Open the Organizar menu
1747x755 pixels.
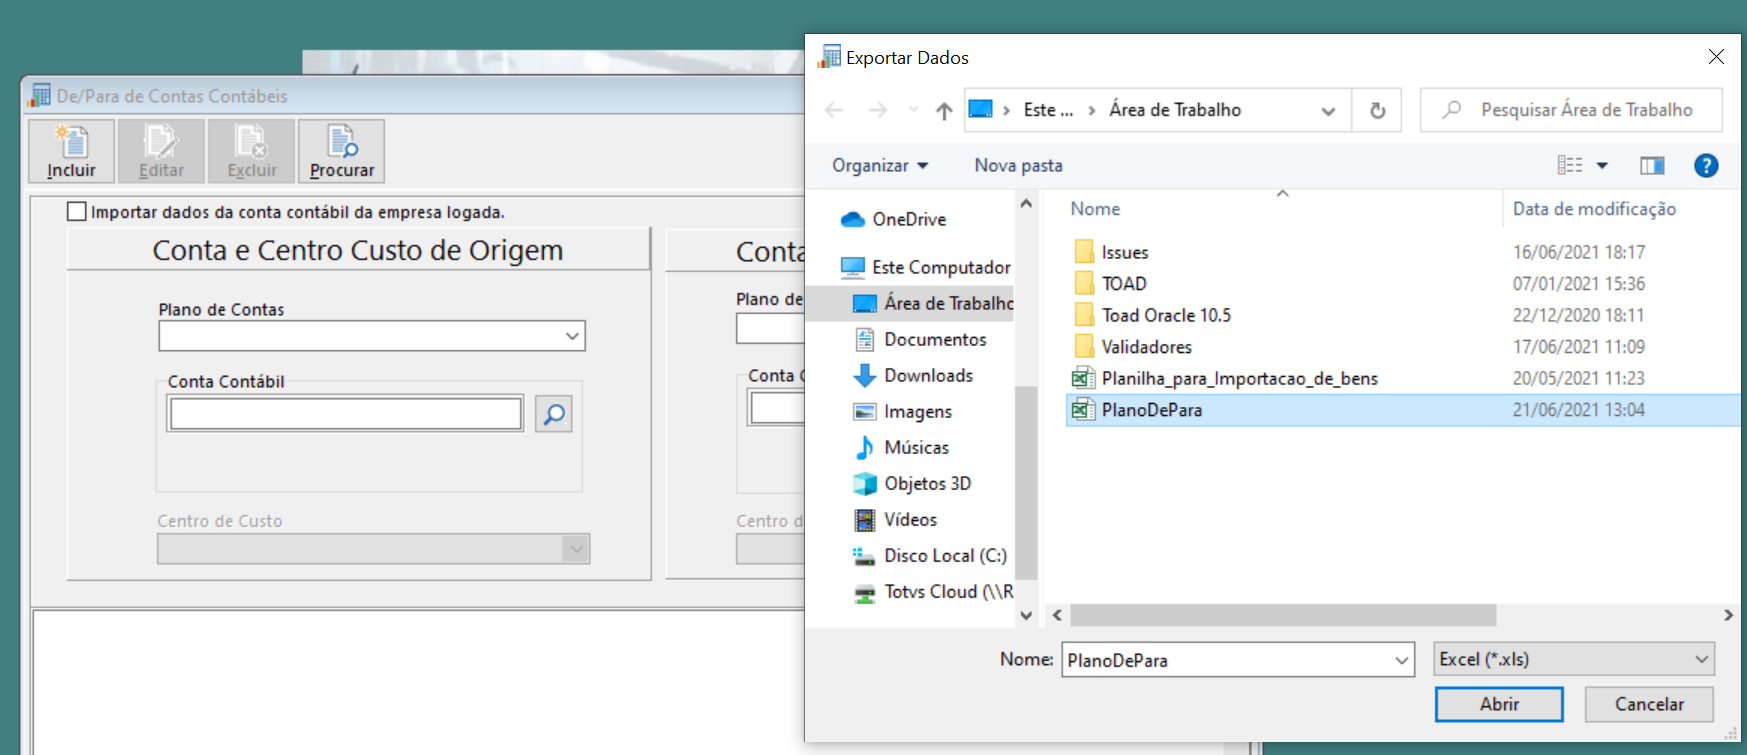pos(880,165)
